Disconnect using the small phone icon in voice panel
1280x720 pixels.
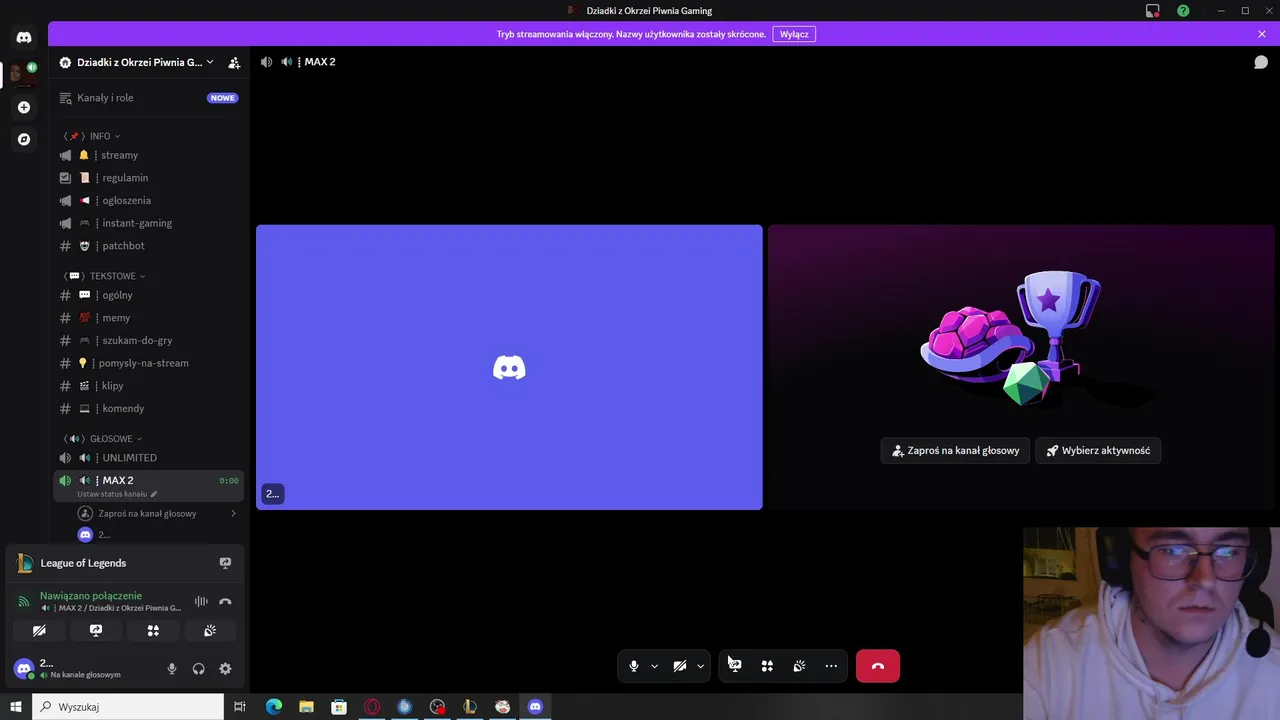pos(225,601)
